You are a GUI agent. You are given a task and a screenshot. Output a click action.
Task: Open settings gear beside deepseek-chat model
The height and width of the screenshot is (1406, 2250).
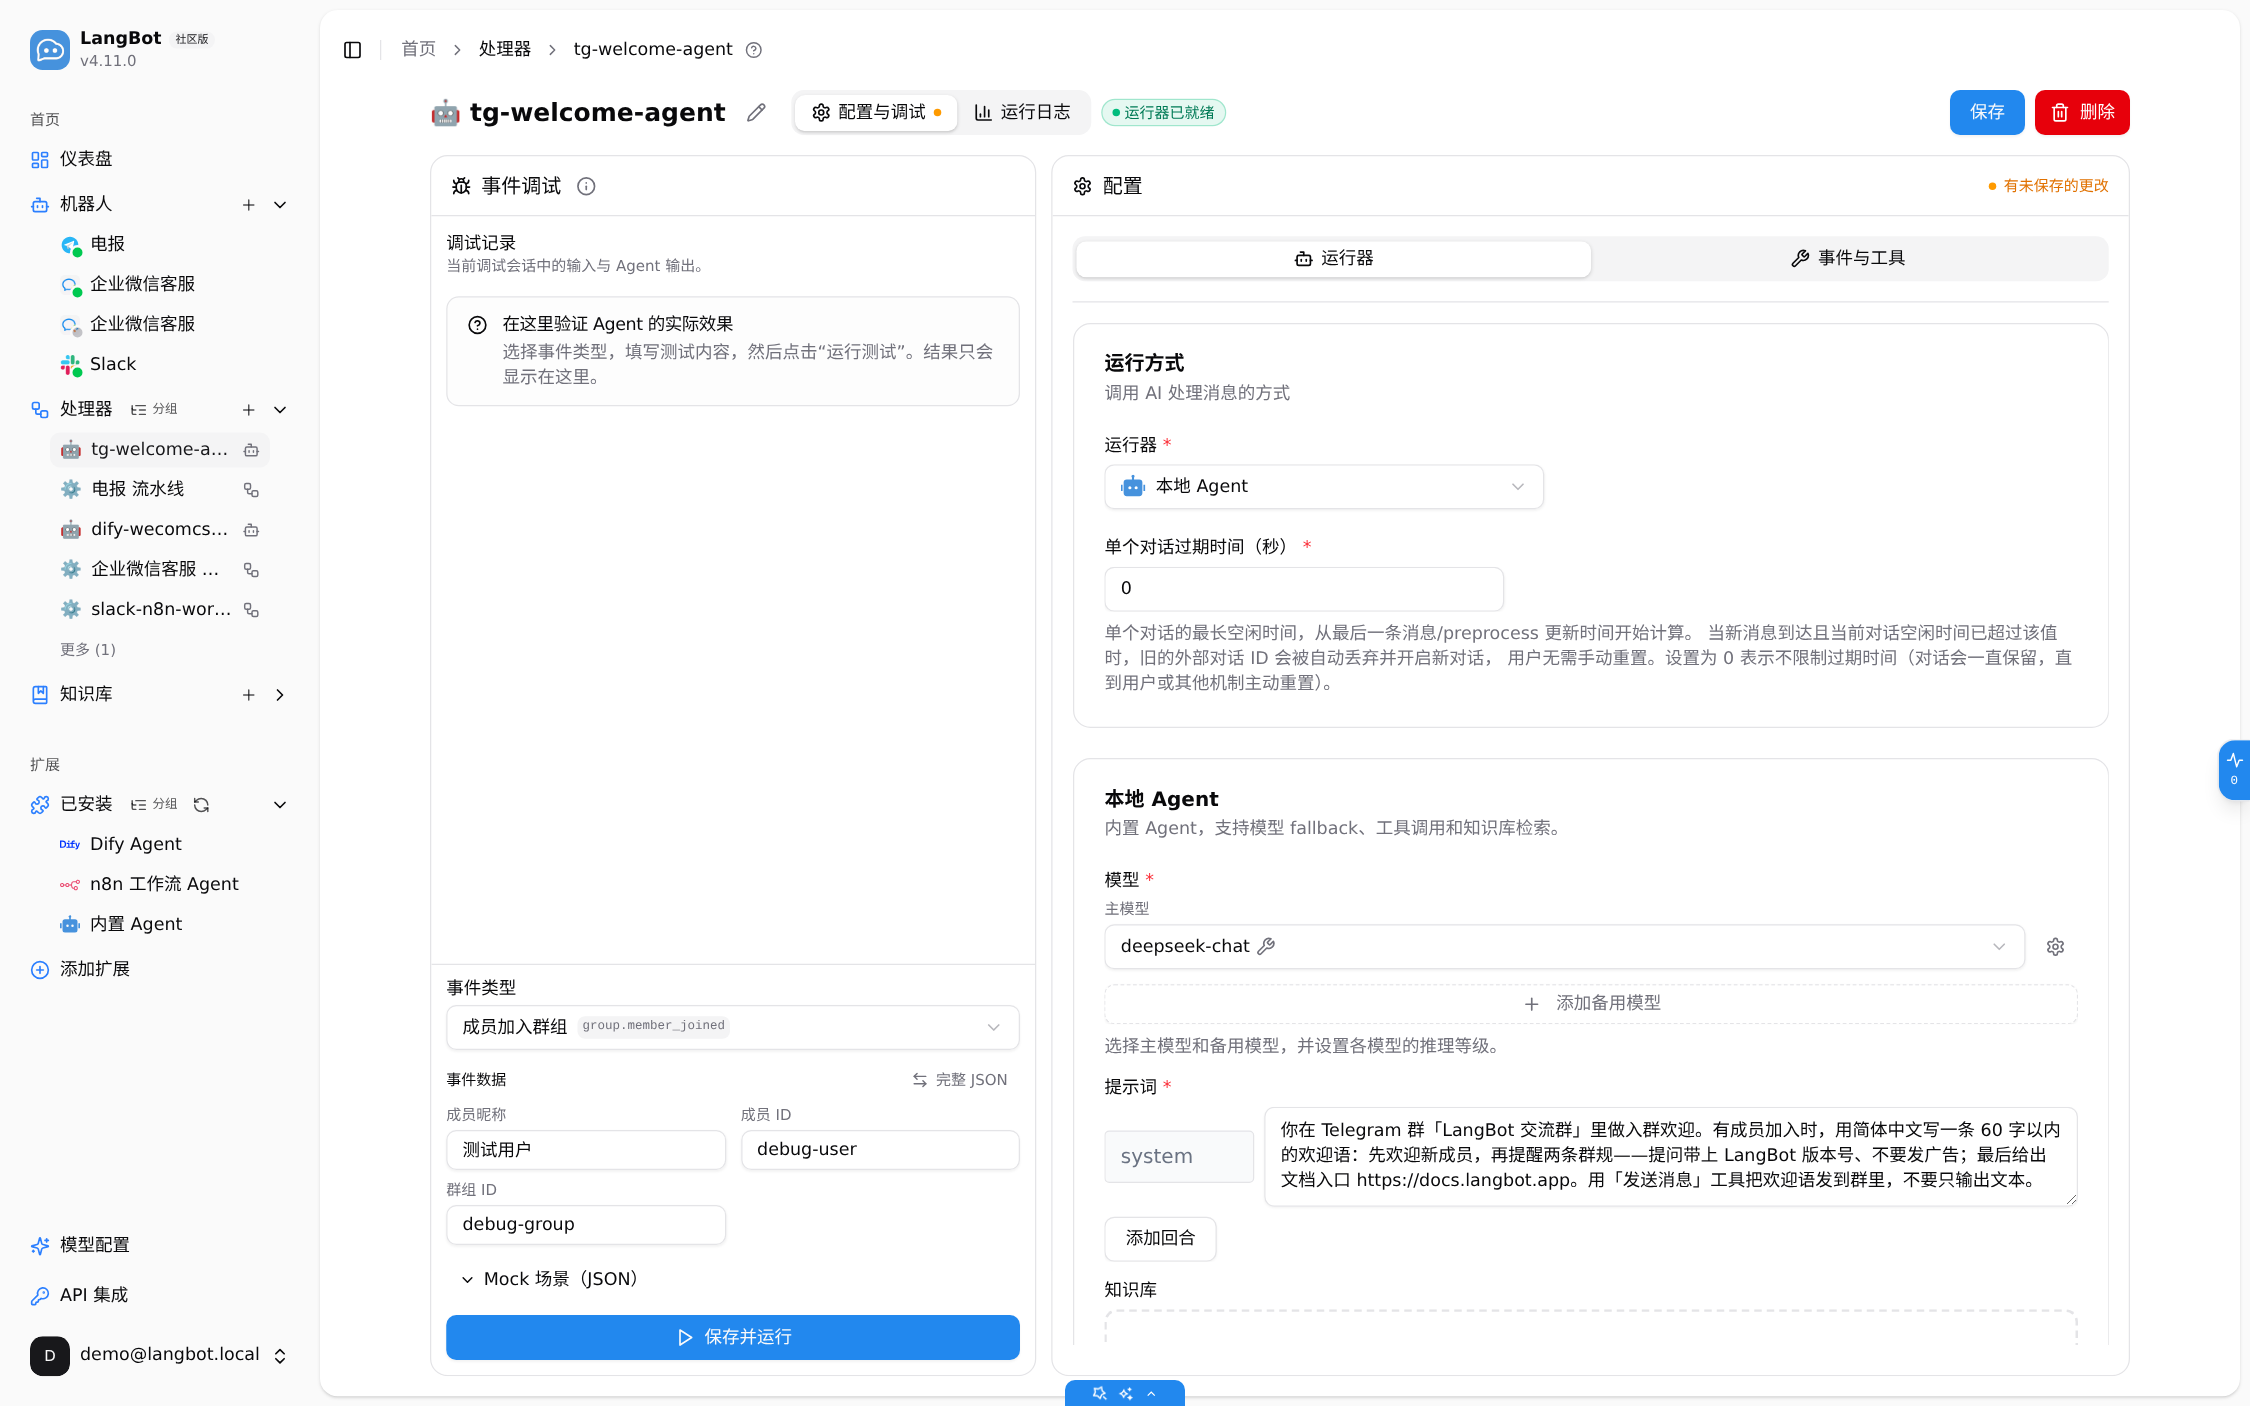tap(2055, 946)
